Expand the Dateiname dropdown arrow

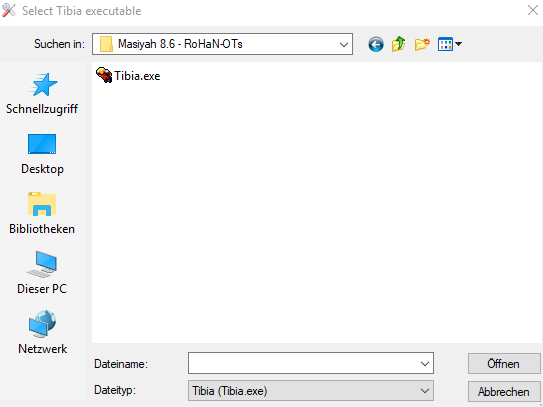(x=425, y=363)
